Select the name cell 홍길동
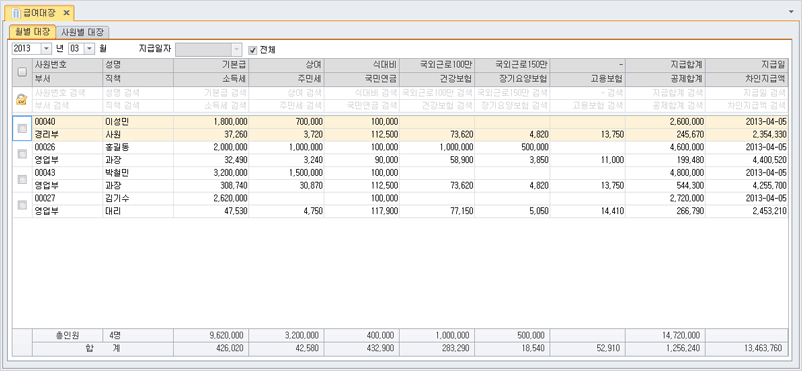The width and height of the screenshot is (802, 371). pyautogui.click(x=138, y=147)
